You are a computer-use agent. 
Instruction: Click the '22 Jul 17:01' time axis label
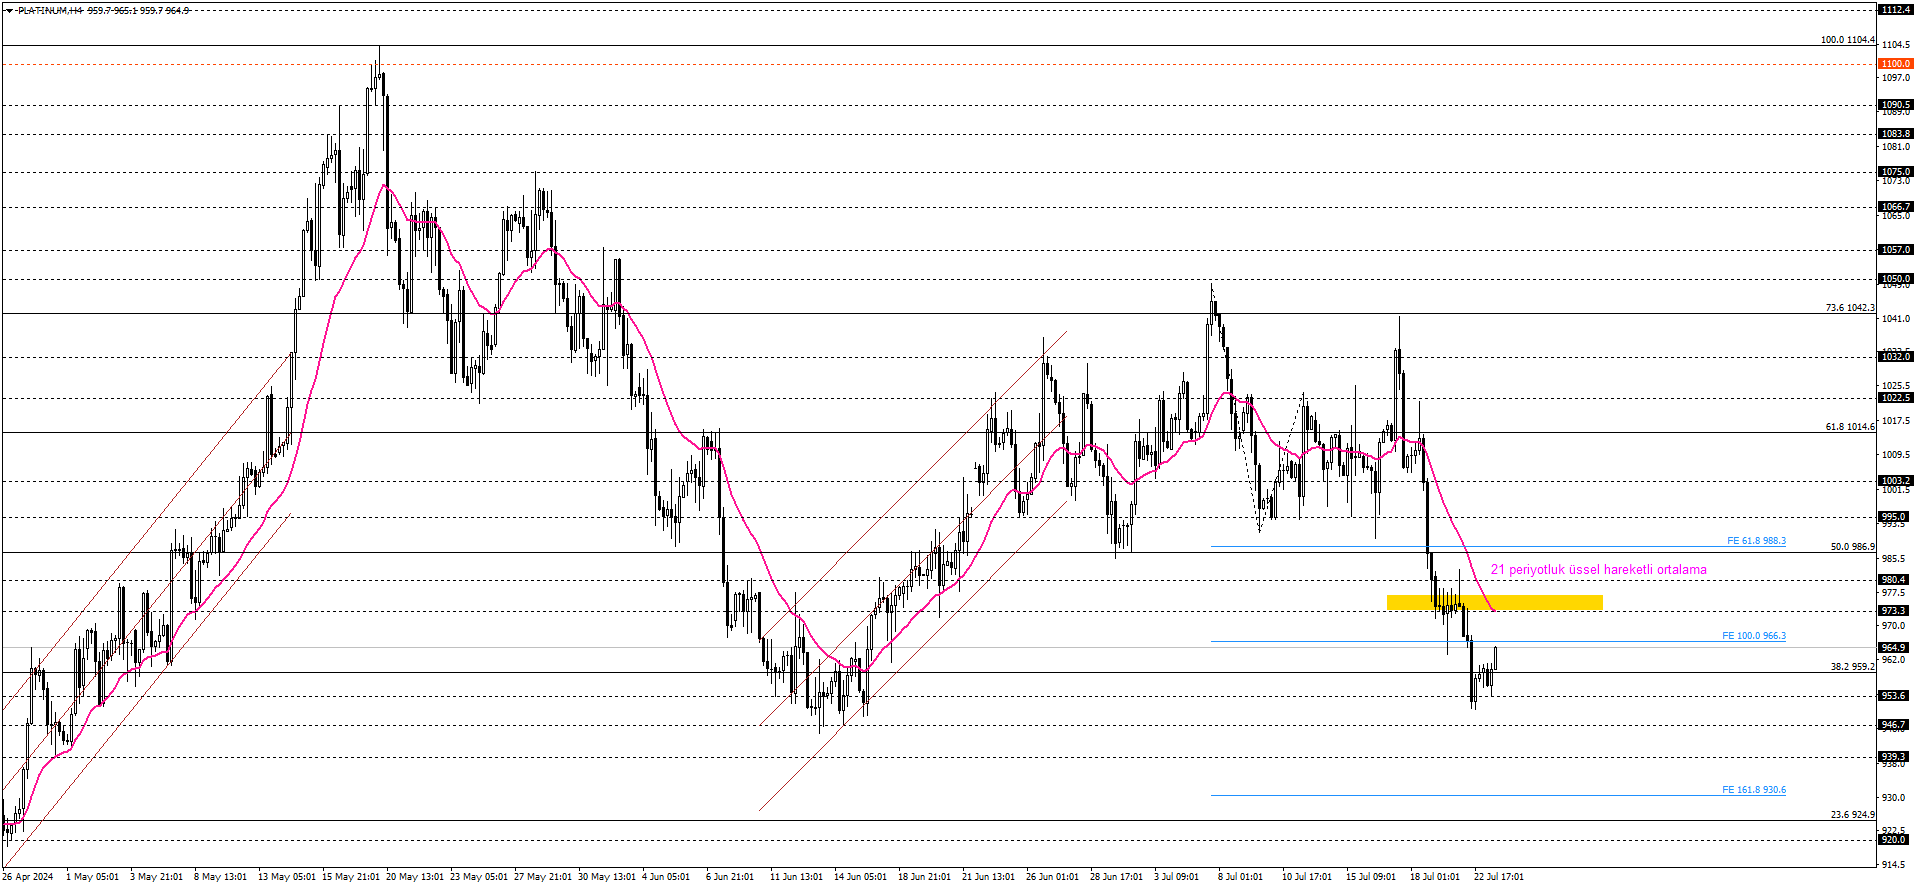tap(1499, 877)
